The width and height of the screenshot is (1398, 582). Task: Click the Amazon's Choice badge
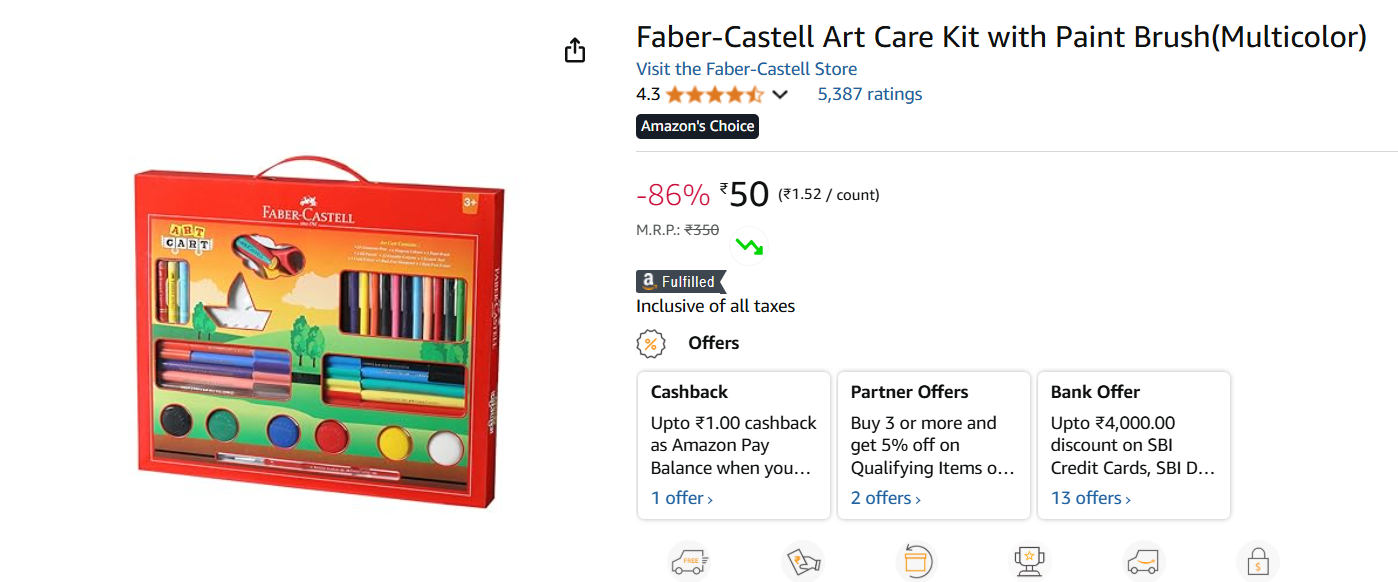tap(697, 126)
